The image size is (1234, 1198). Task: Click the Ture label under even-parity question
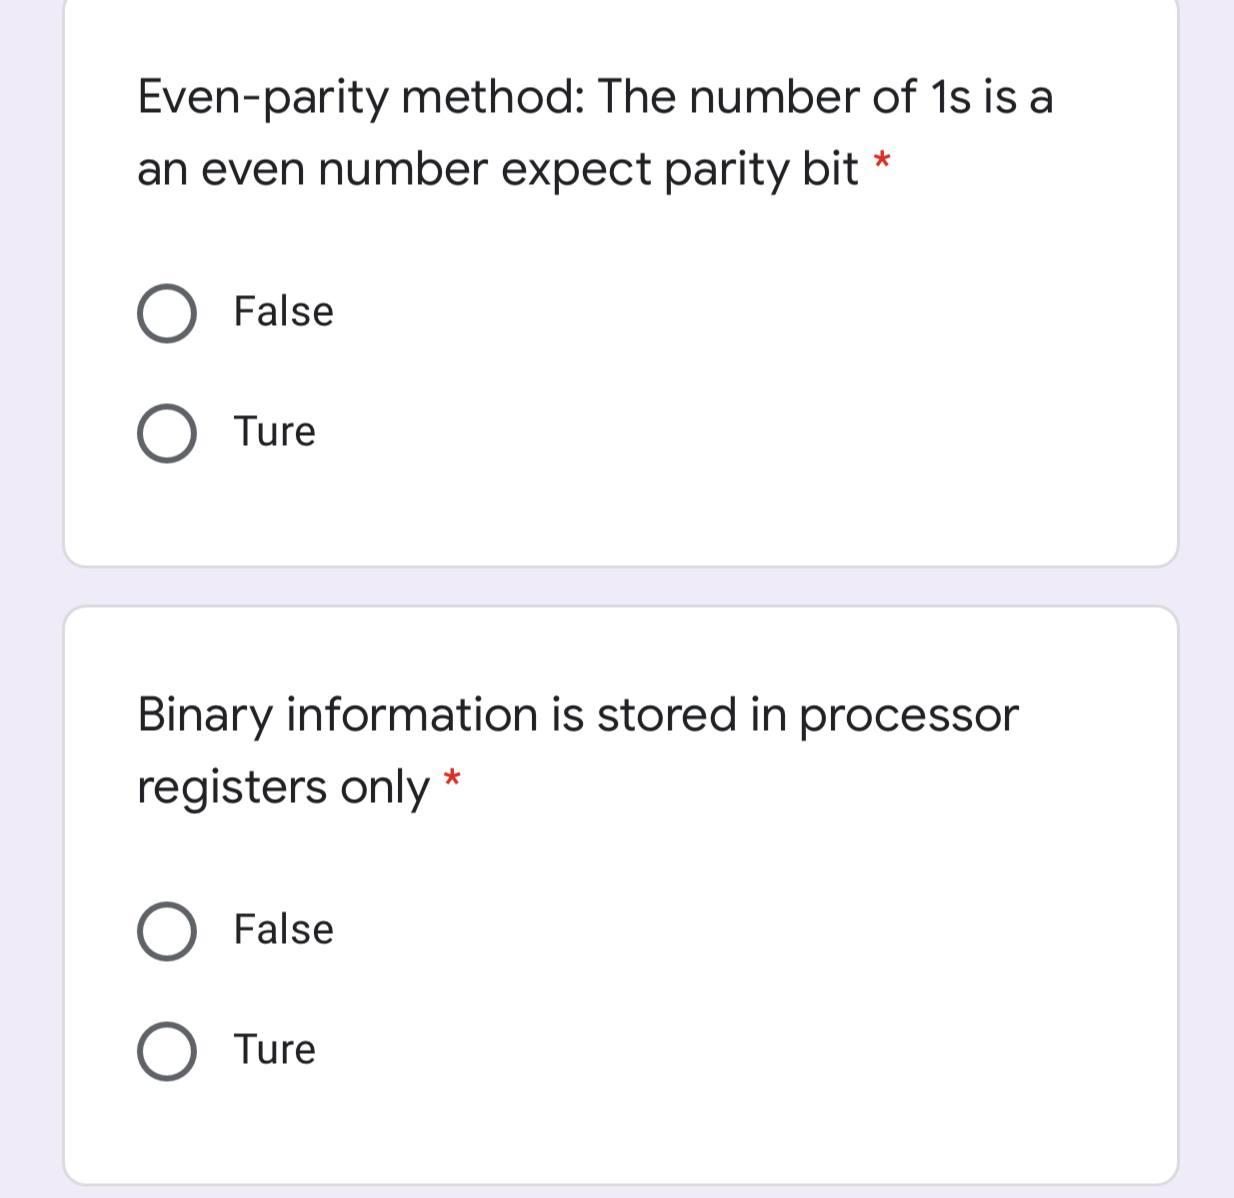tap(274, 432)
